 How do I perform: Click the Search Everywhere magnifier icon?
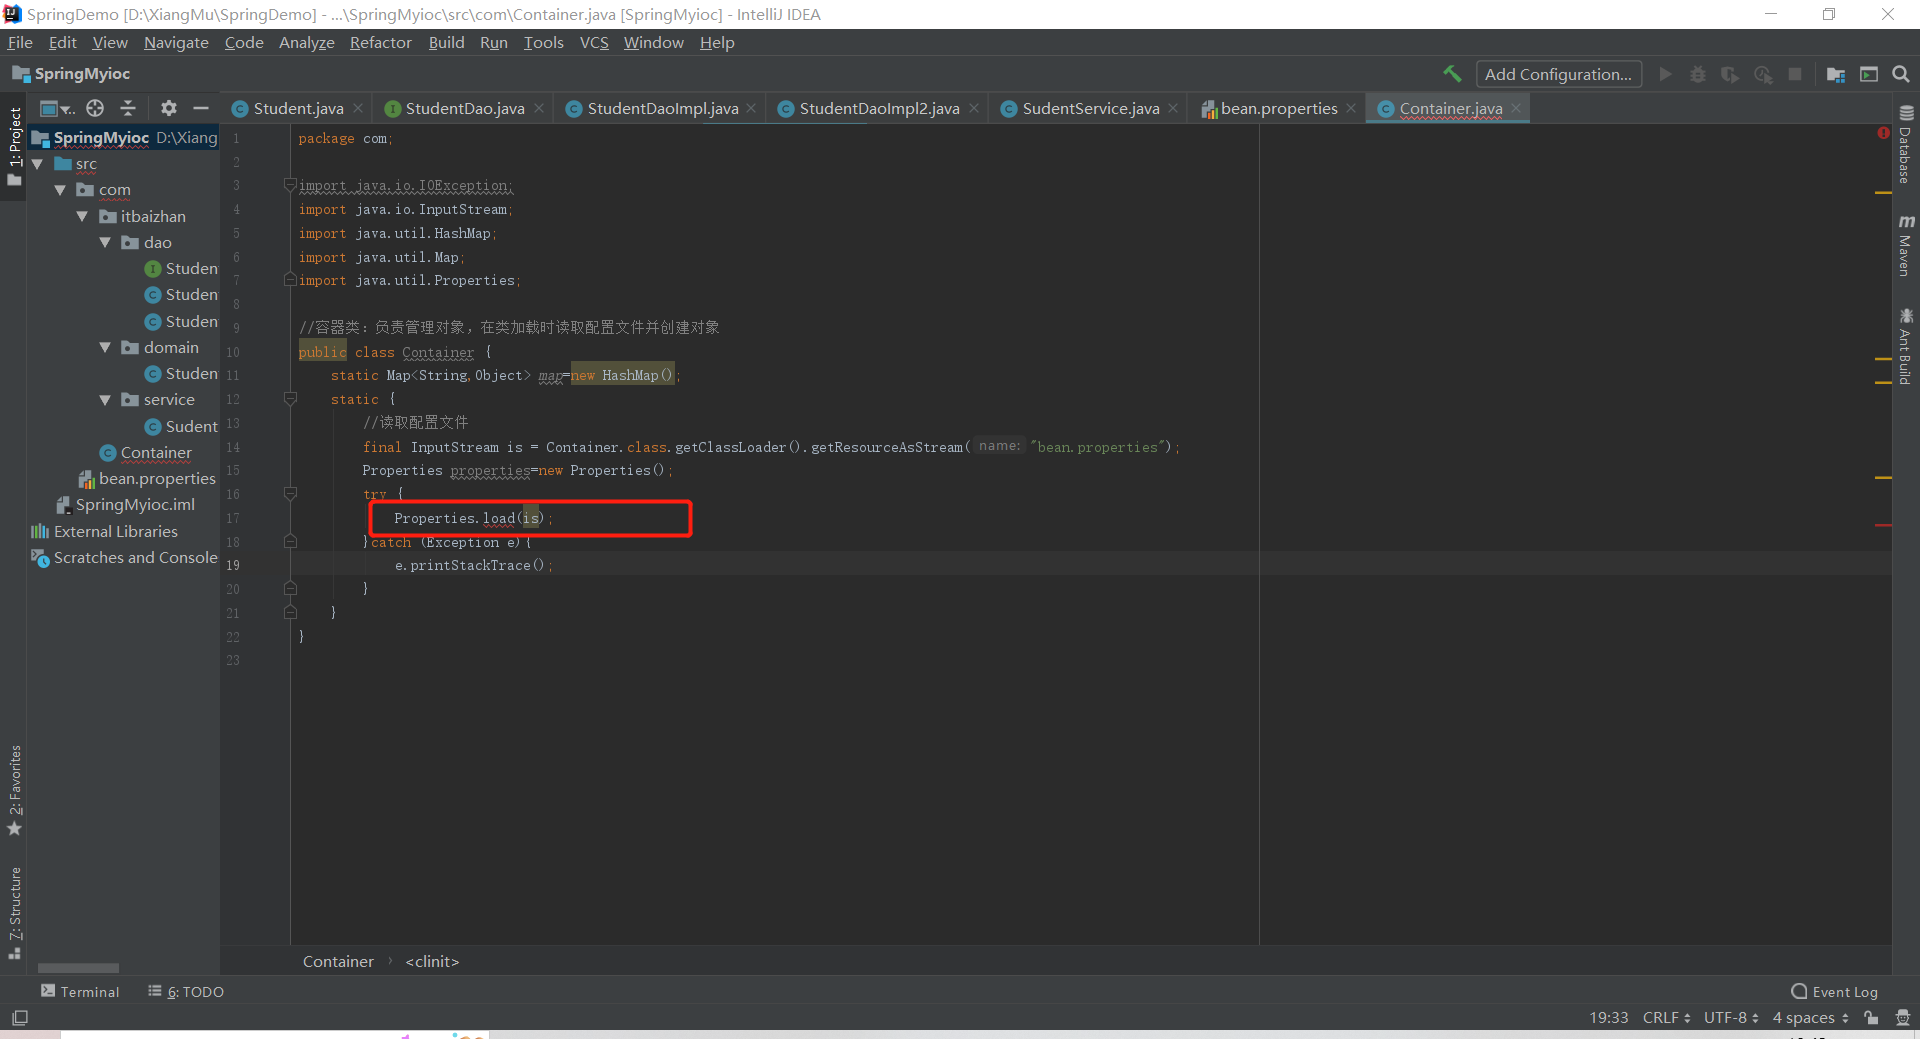click(1901, 74)
